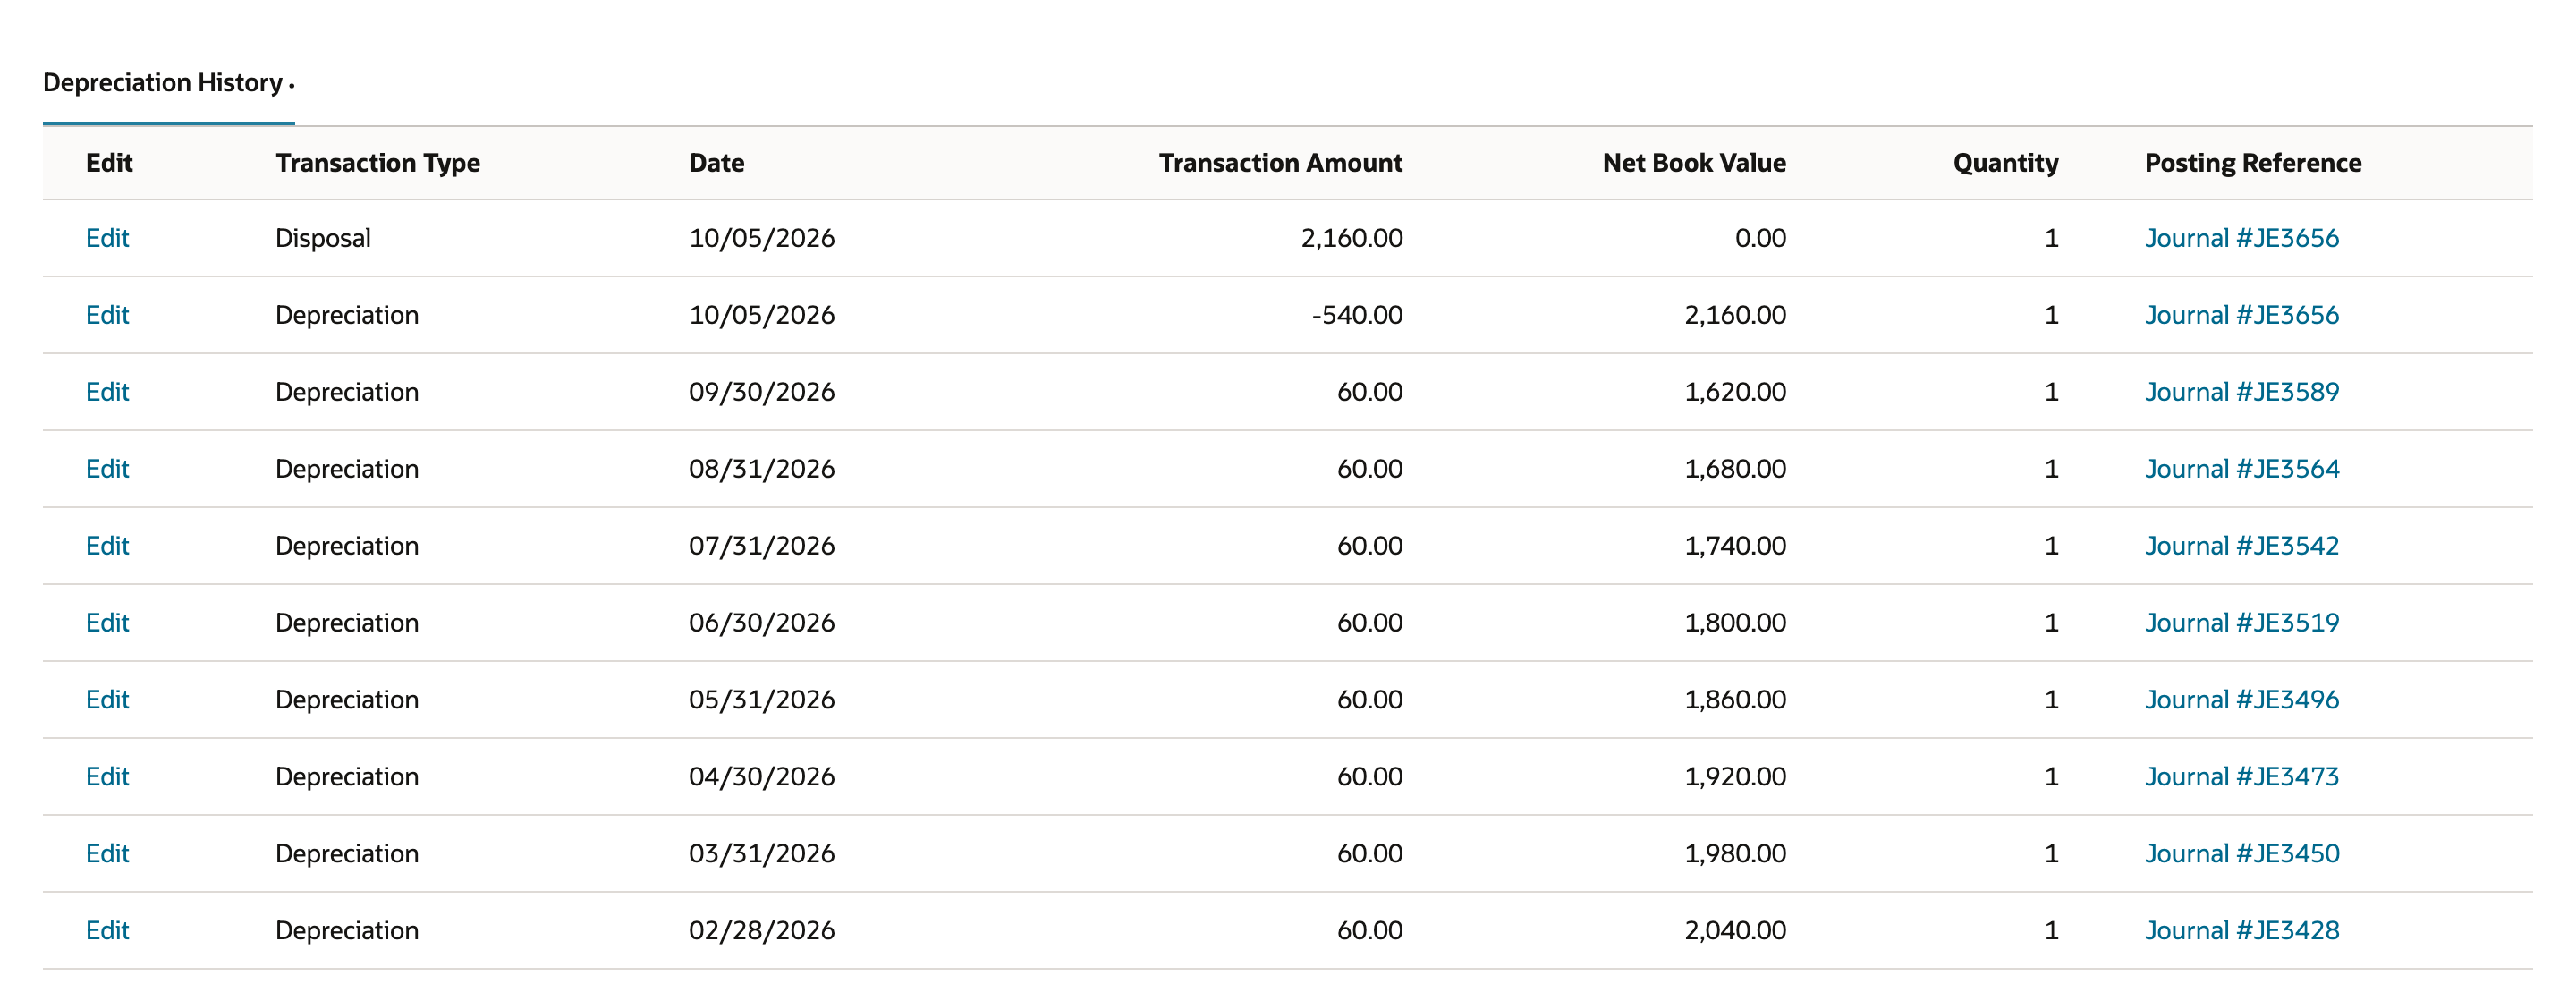Open Journal #JE3496 posting reference
Viewport: 2576px width, 984px height.
pyautogui.click(x=2241, y=700)
